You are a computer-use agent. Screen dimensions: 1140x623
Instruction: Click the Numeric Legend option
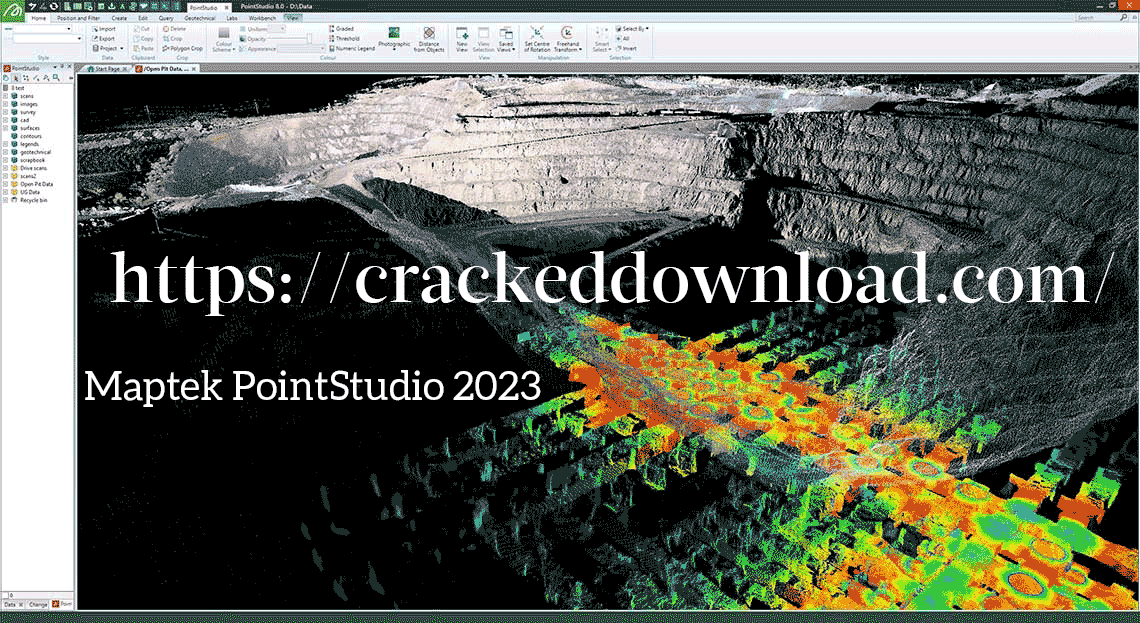pos(352,48)
